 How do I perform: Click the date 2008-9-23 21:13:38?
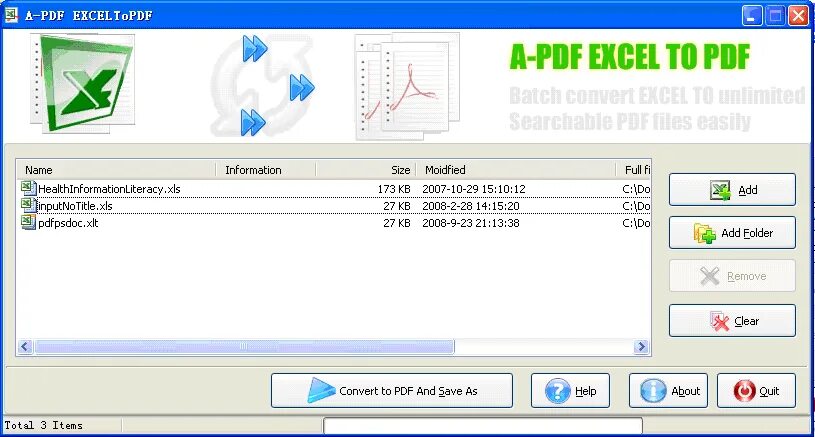click(470, 223)
